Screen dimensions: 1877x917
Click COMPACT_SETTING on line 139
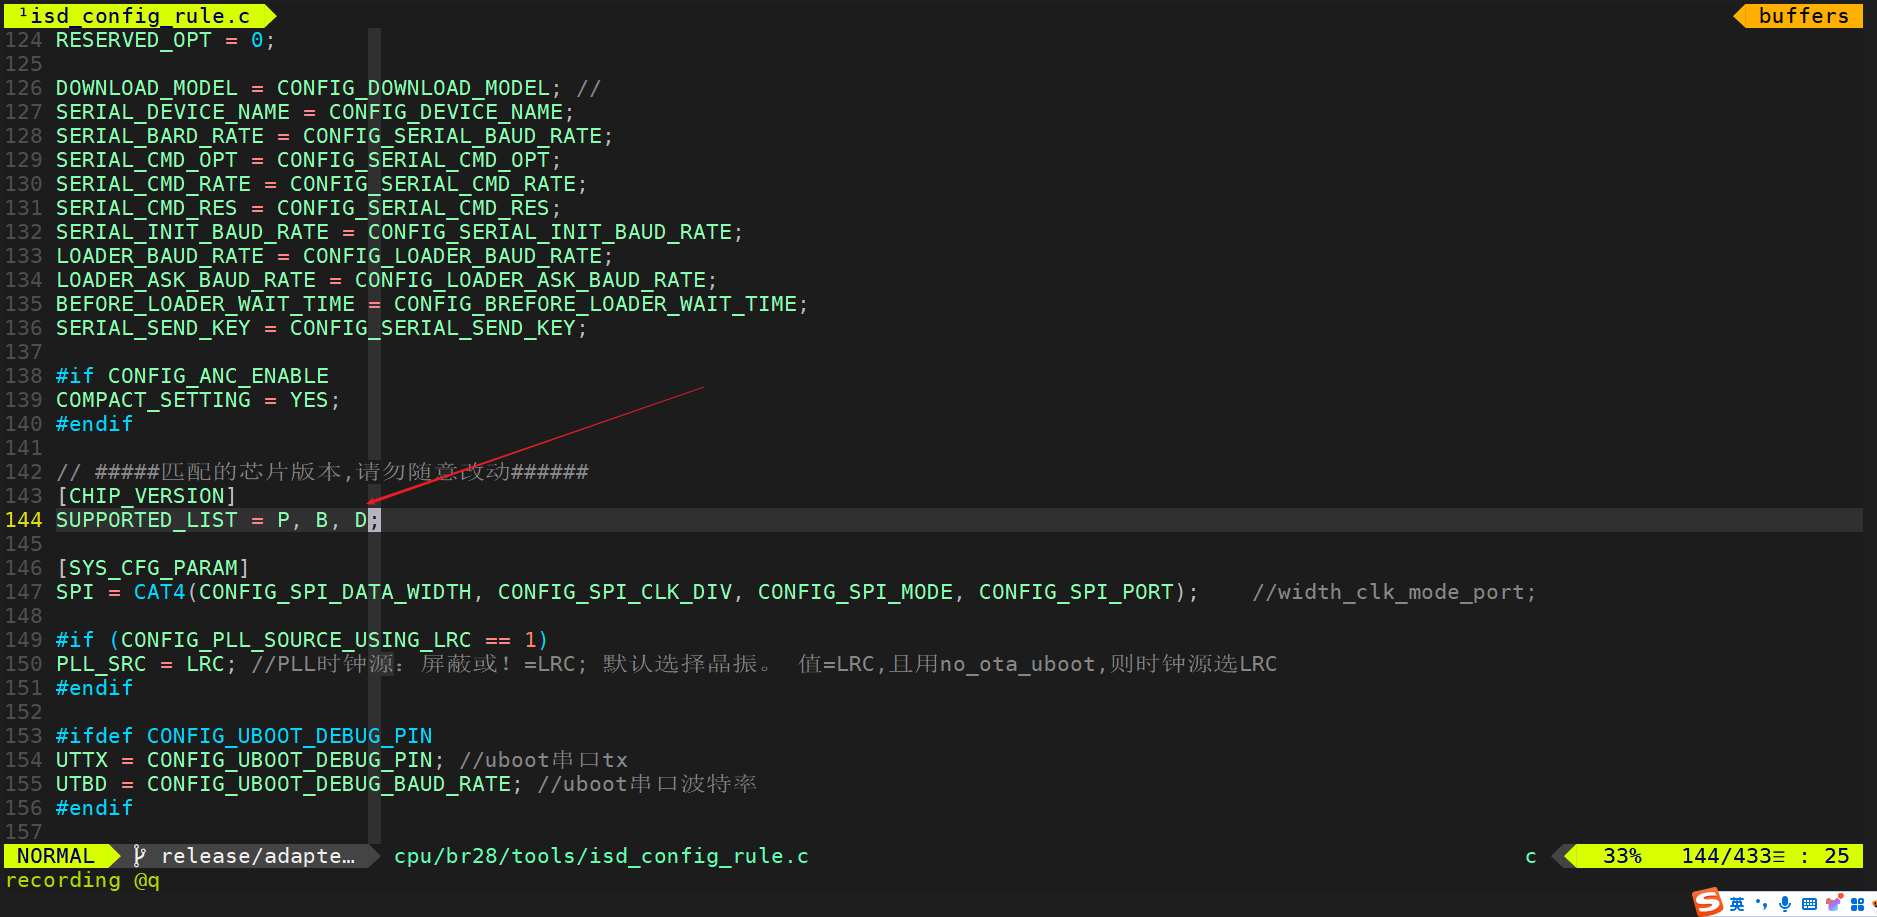(153, 400)
